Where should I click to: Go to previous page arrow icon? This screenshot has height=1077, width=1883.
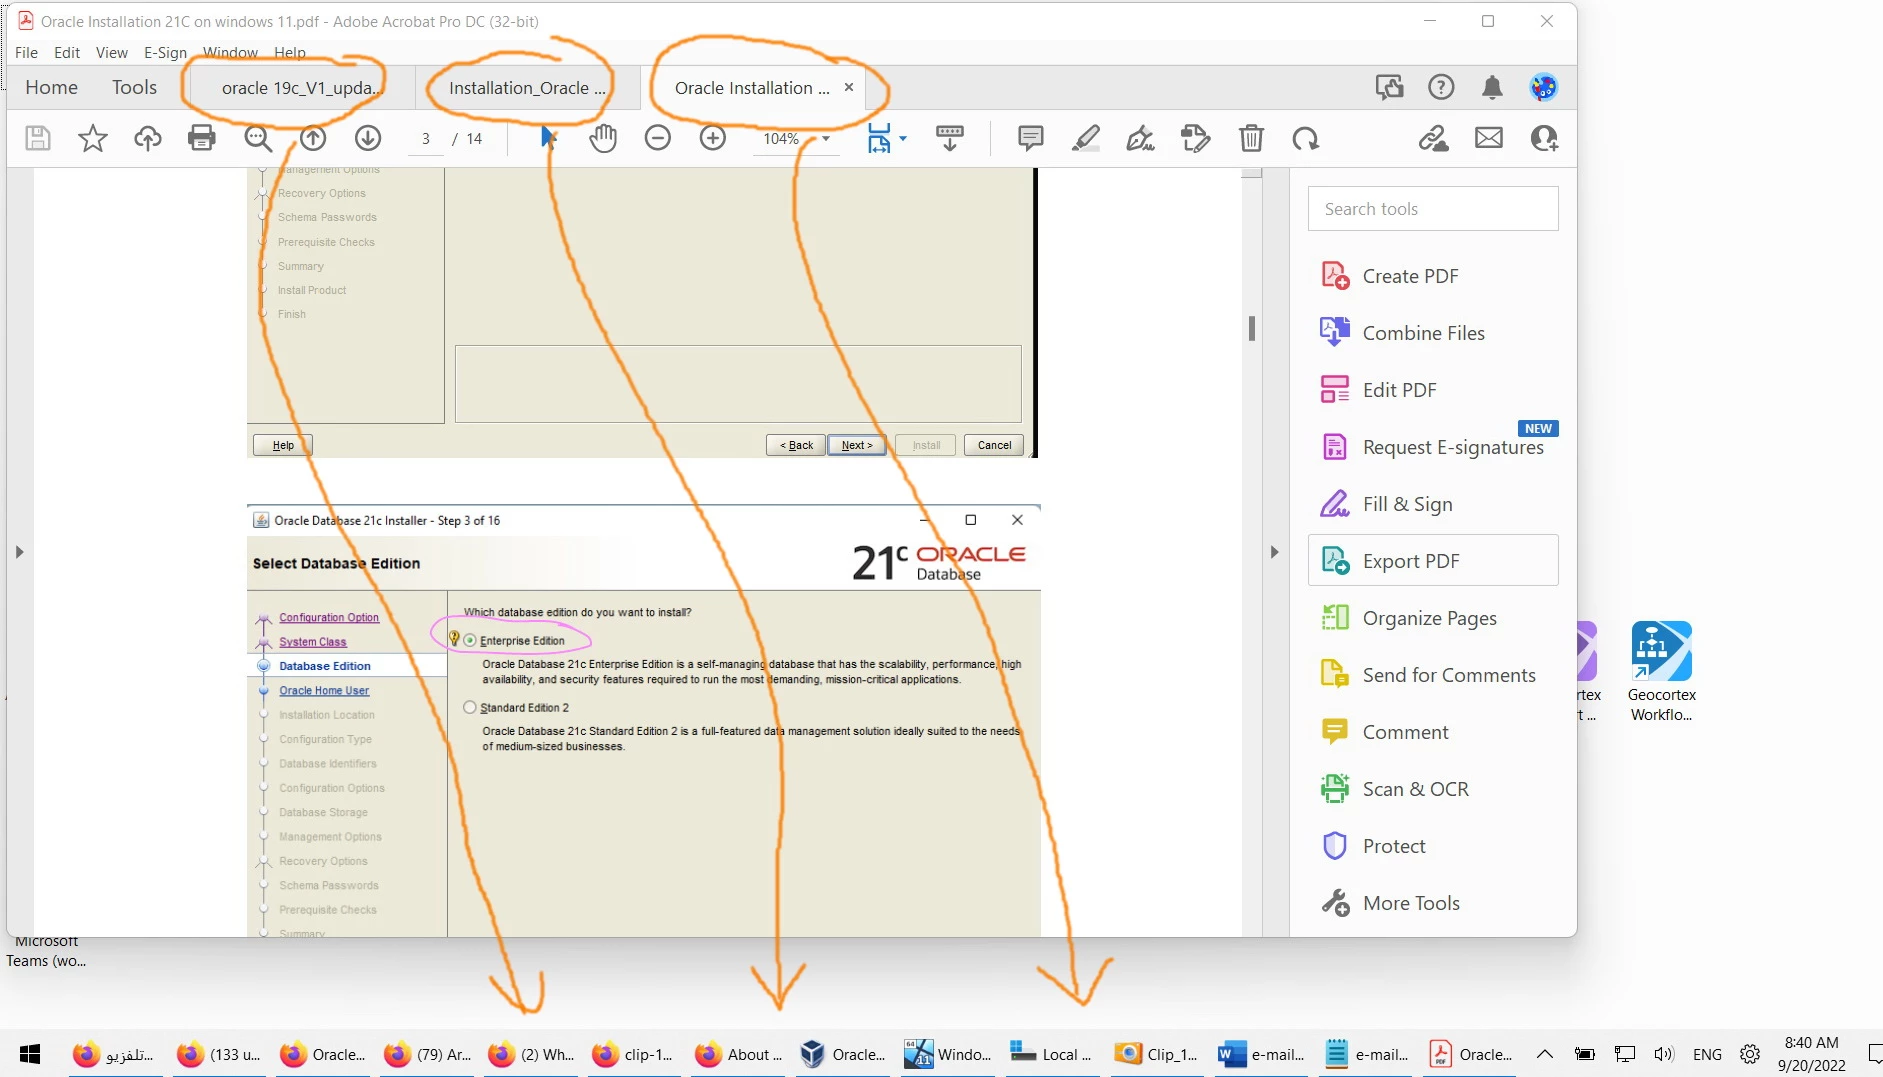point(313,138)
